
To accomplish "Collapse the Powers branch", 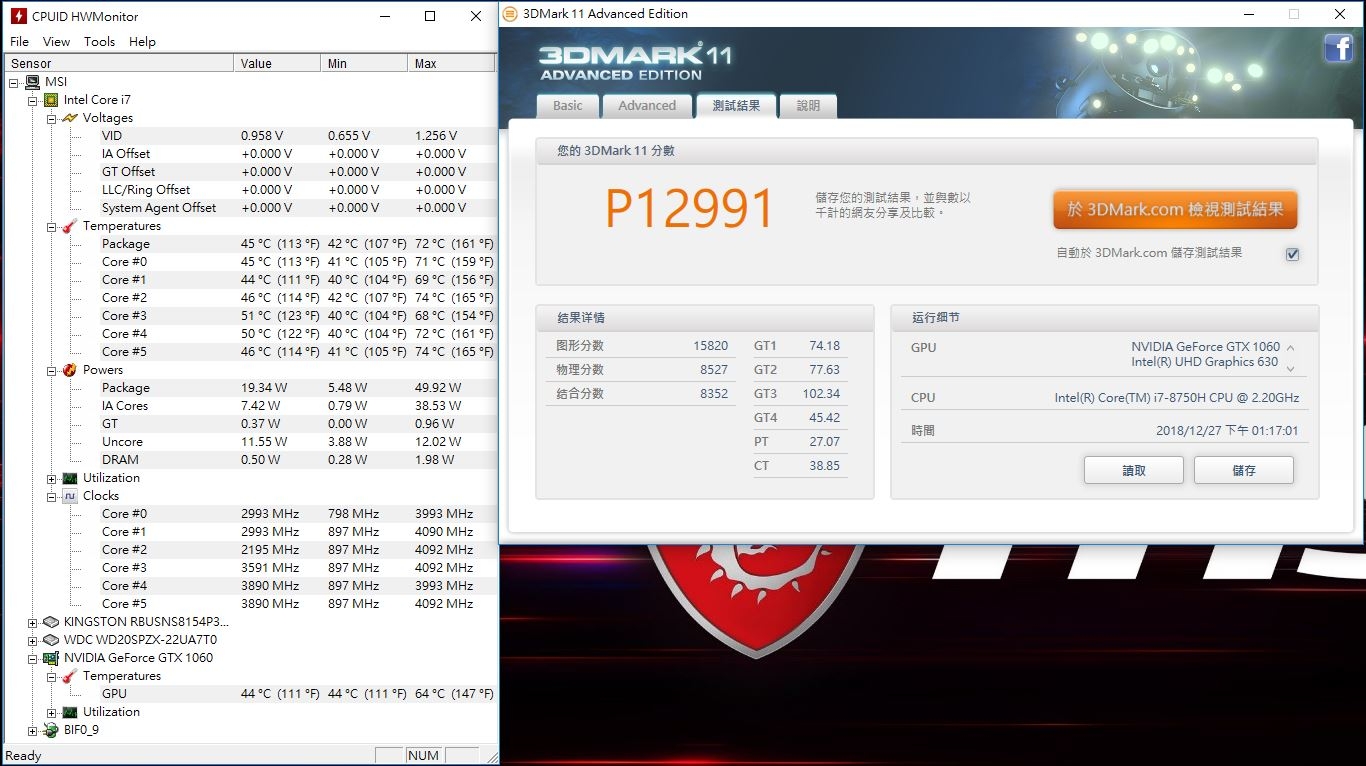I will [52, 370].
